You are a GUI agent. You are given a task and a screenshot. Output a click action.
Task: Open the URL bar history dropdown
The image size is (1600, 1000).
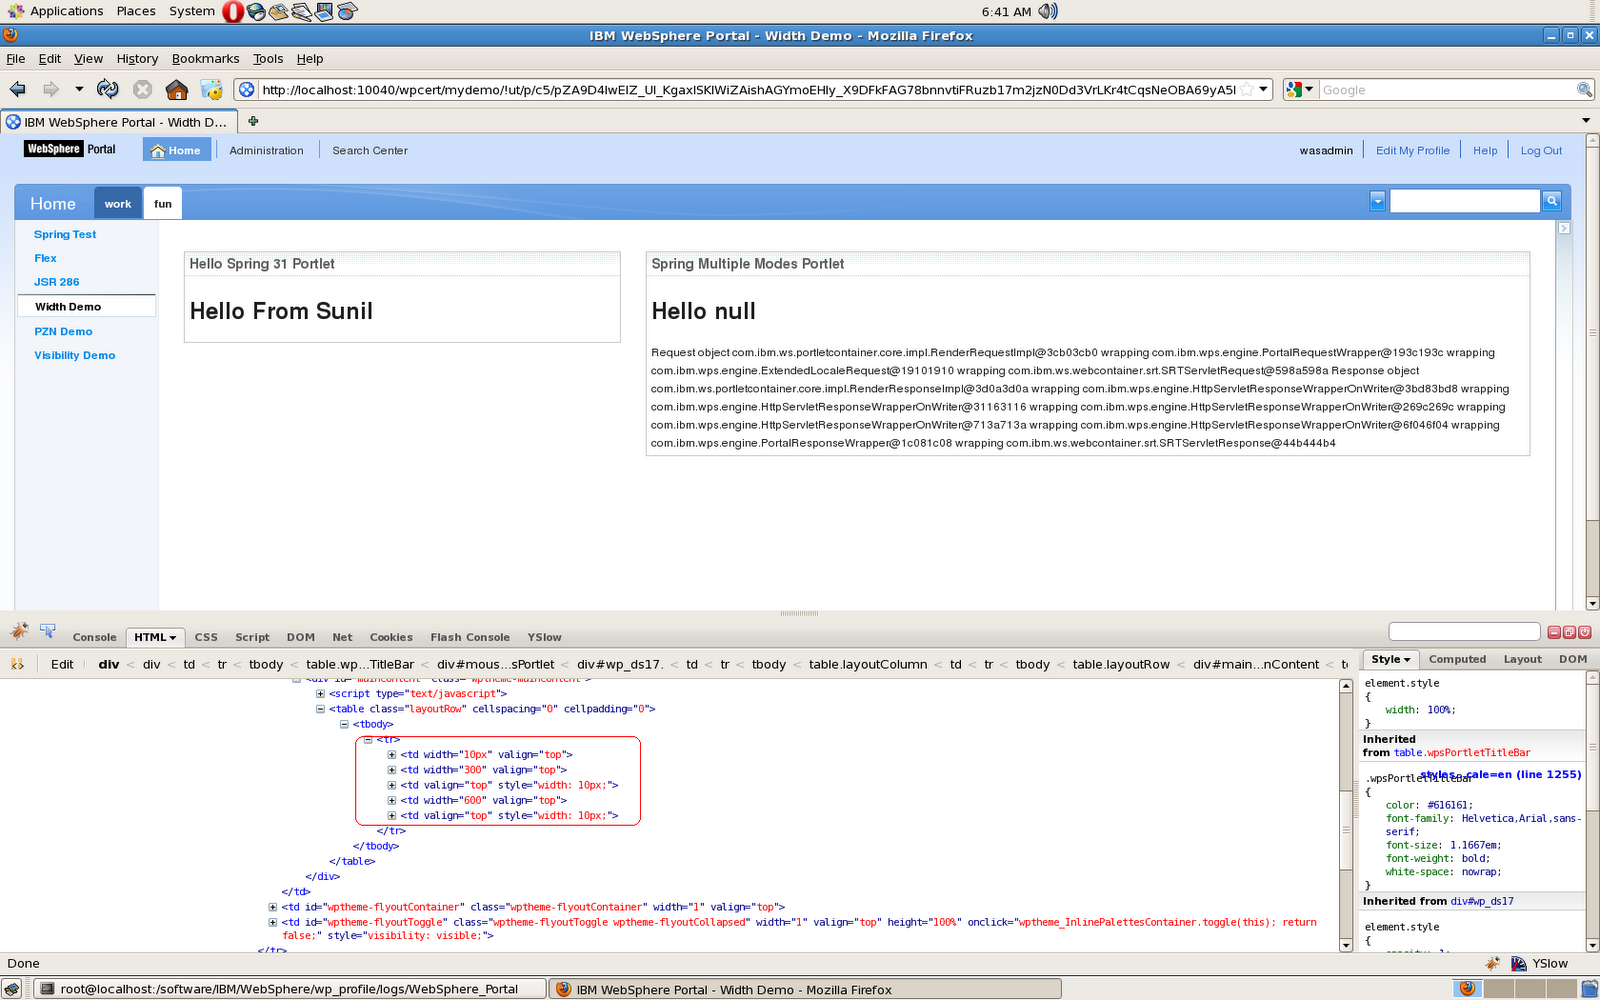point(1264,89)
